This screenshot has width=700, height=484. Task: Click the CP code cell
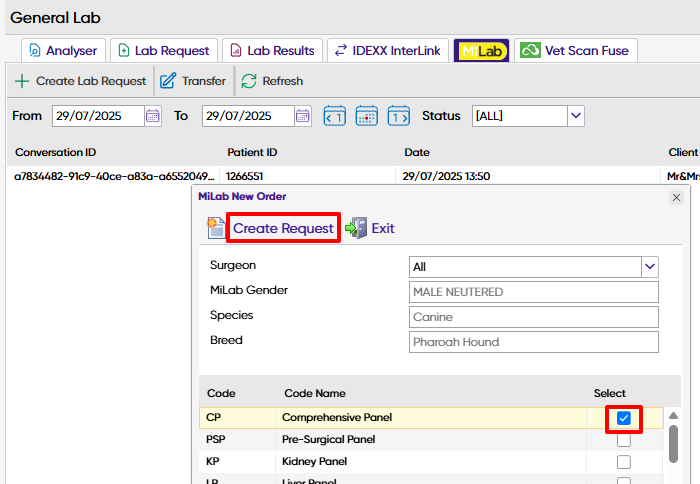tap(237, 417)
